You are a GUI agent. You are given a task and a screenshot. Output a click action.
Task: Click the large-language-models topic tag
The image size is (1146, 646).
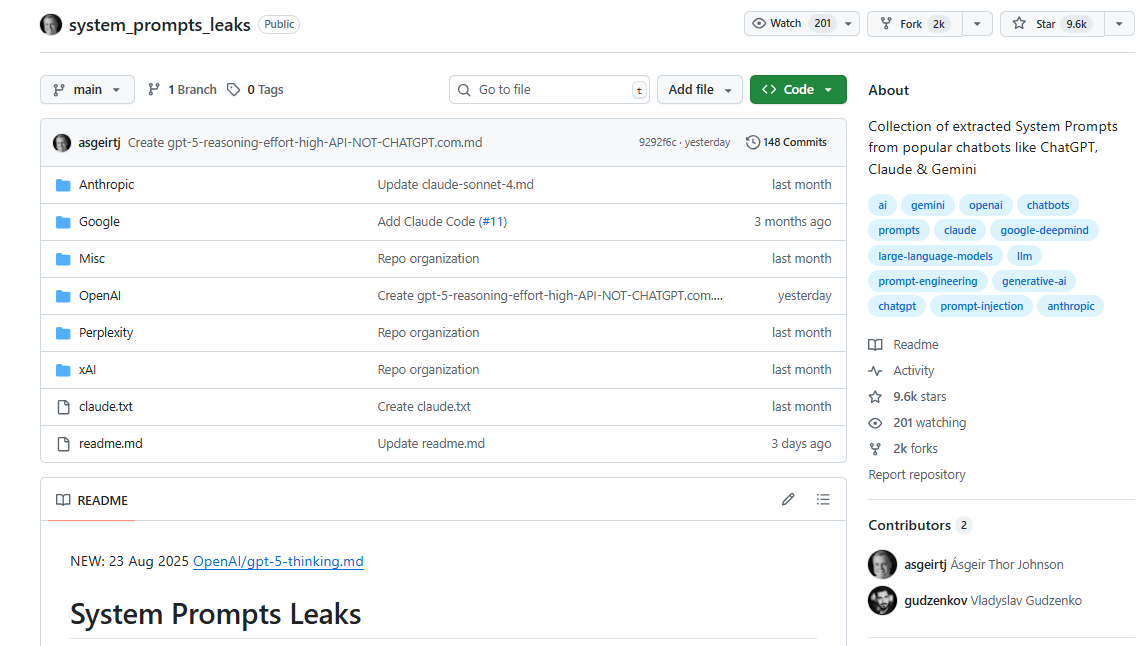(x=935, y=256)
